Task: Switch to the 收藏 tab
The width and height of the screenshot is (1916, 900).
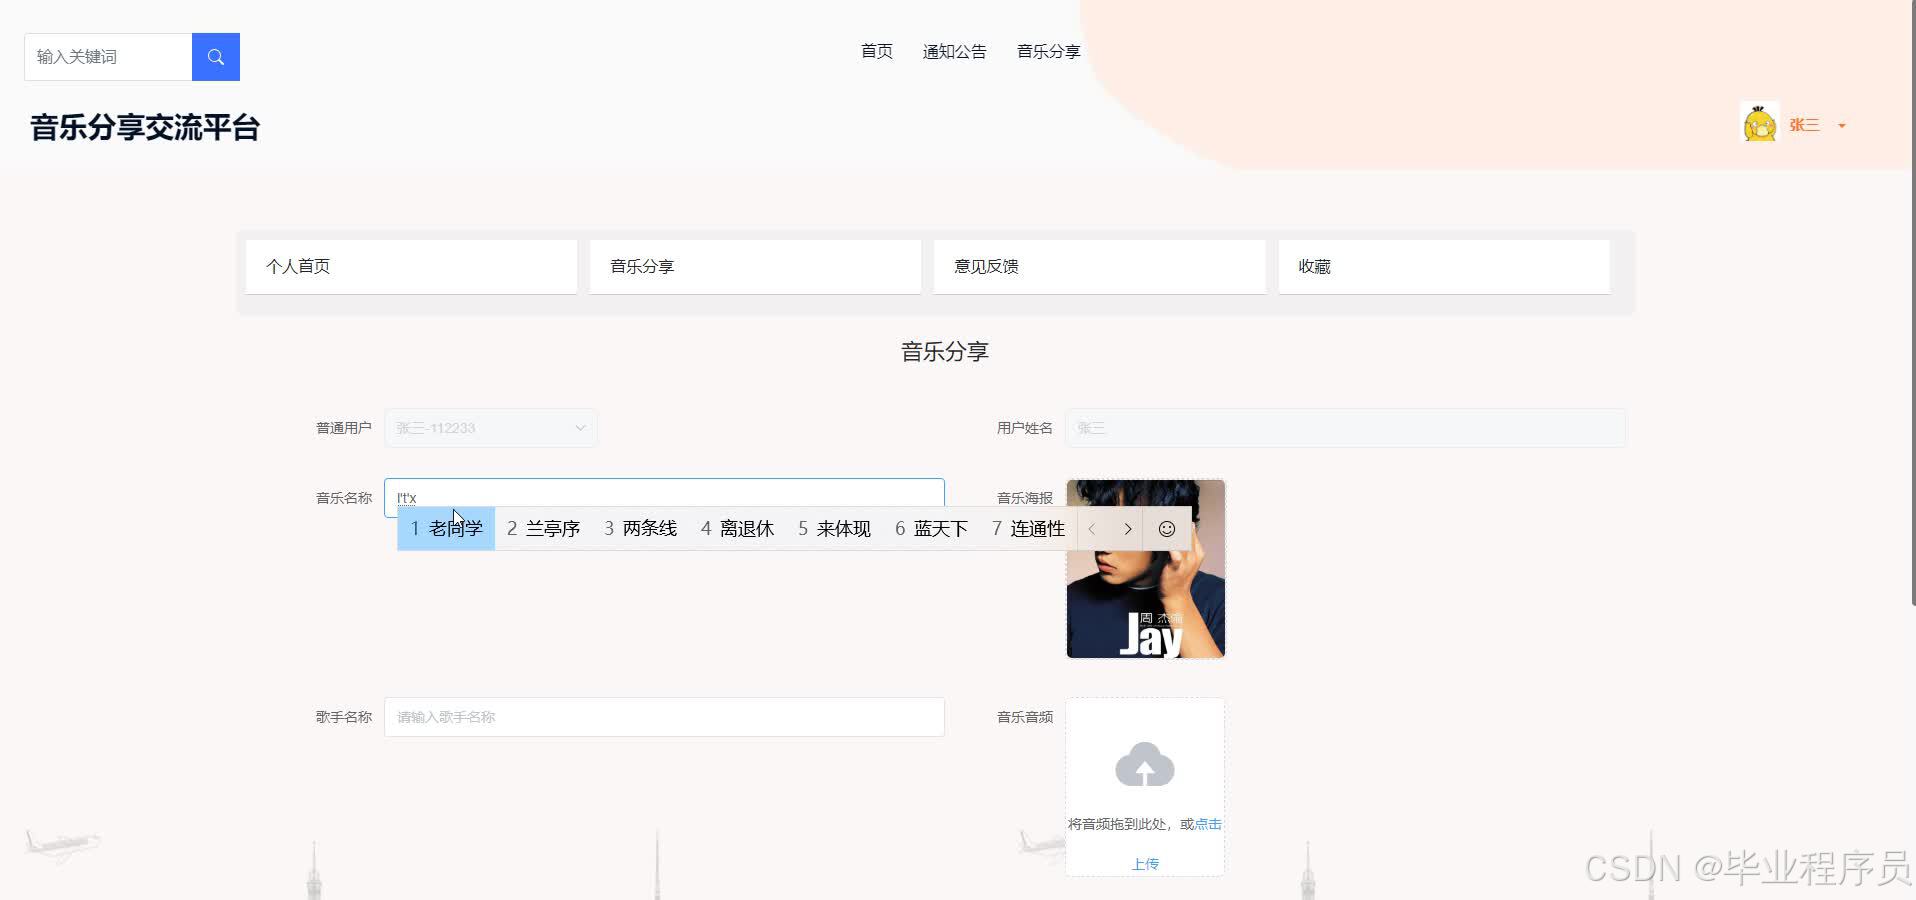Action: [1444, 267]
